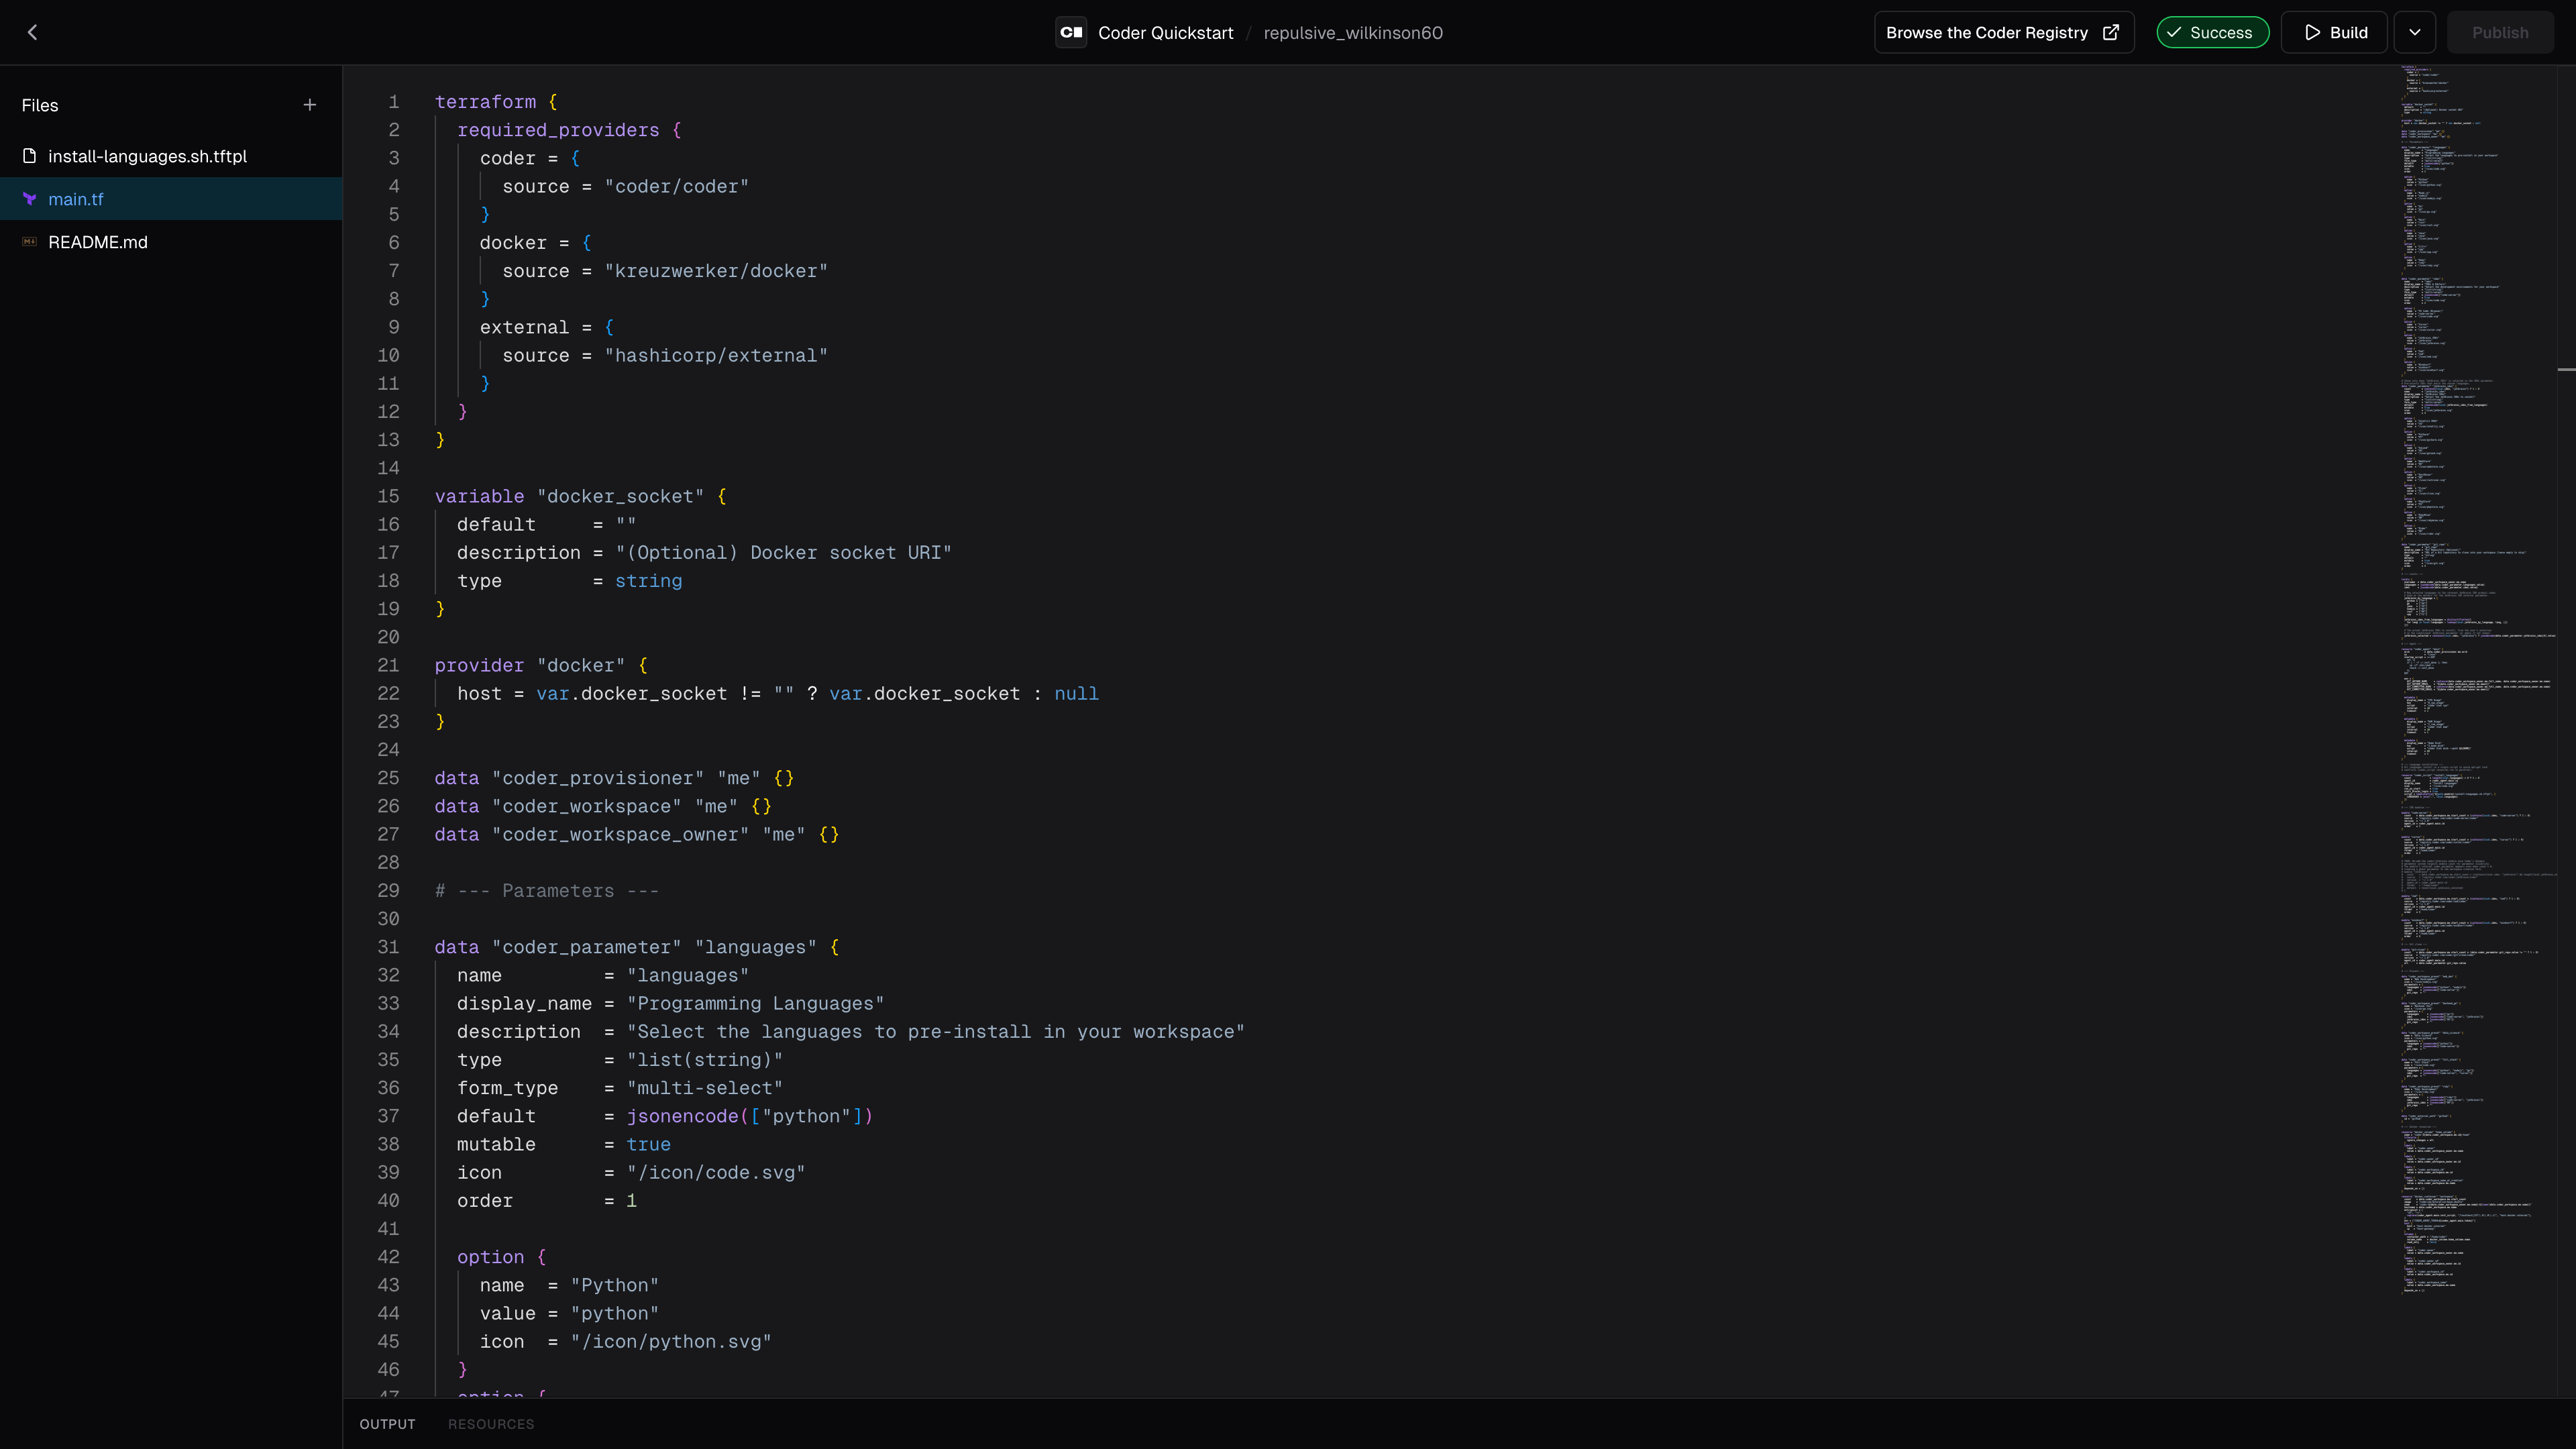2576x1449 pixels.
Task: Click line number 1 in gutter
Action: tap(394, 101)
